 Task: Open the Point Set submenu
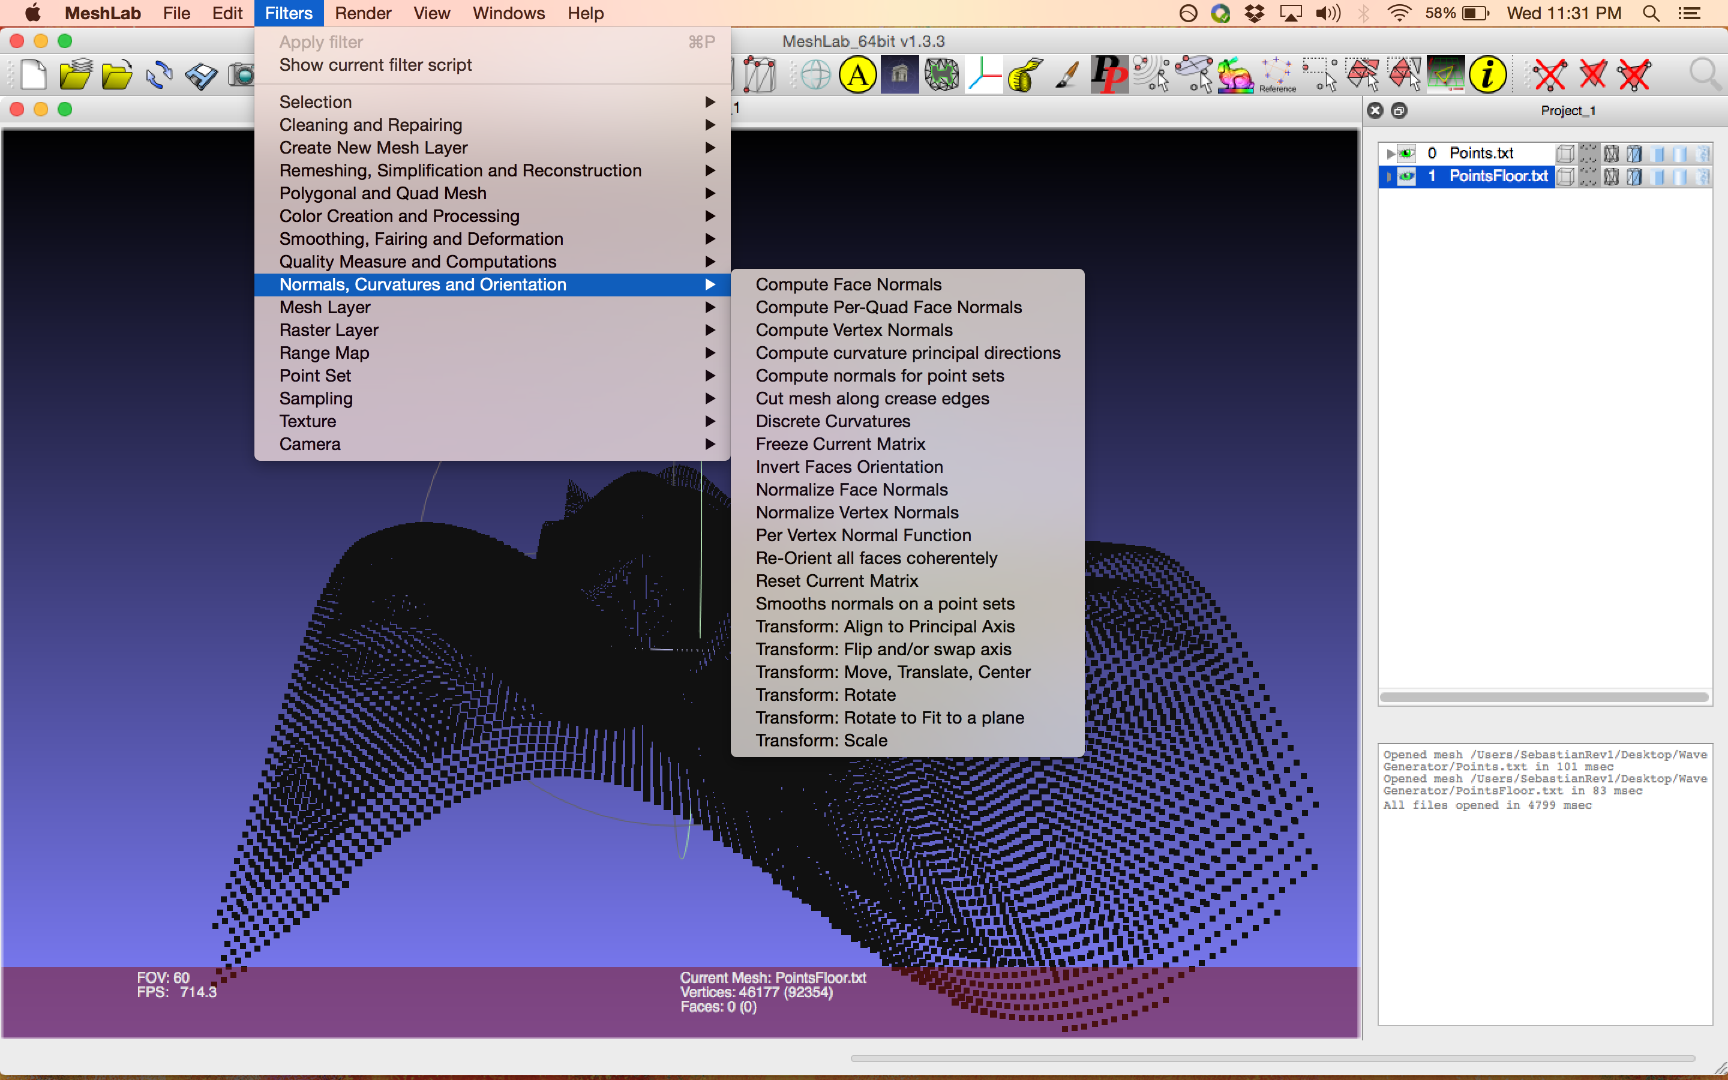(315, 375)
